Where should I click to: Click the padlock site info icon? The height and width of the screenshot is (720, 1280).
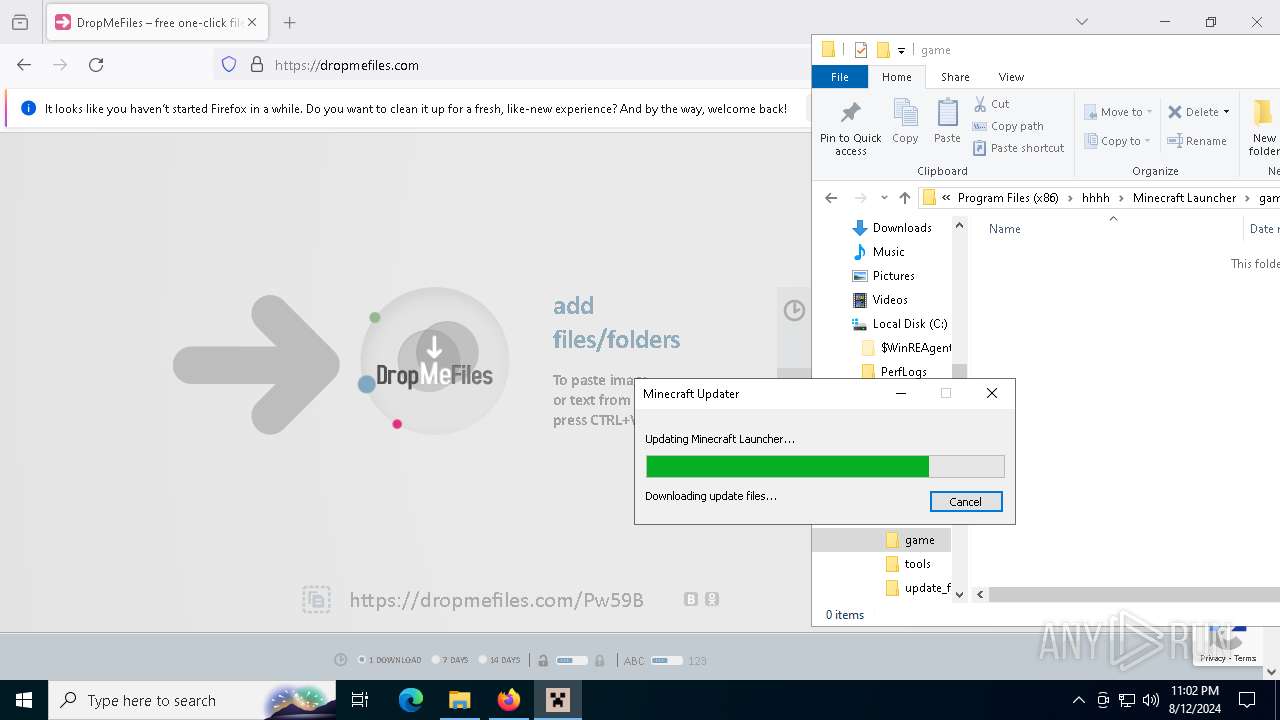tap(257, 65)
